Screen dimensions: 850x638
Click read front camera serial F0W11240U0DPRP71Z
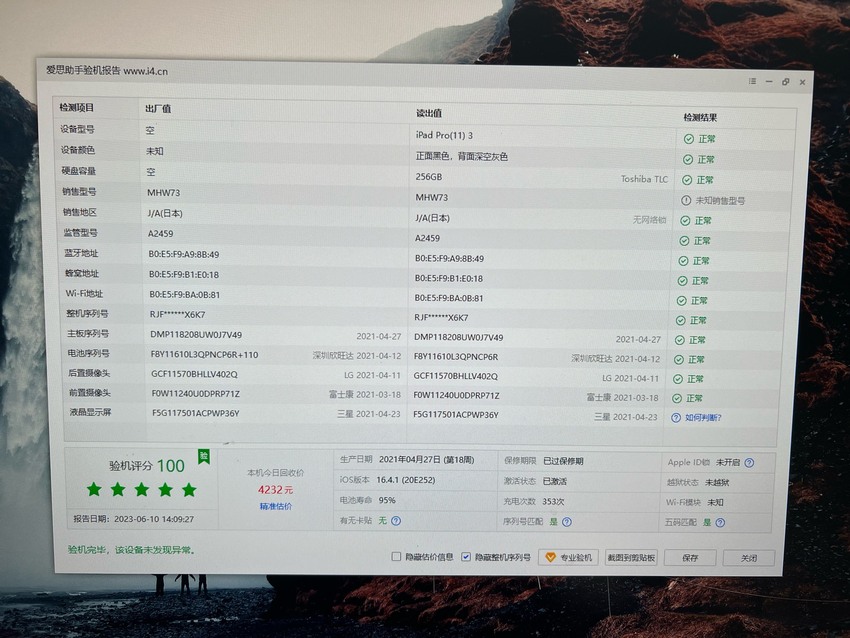click(x=456, y=395)
